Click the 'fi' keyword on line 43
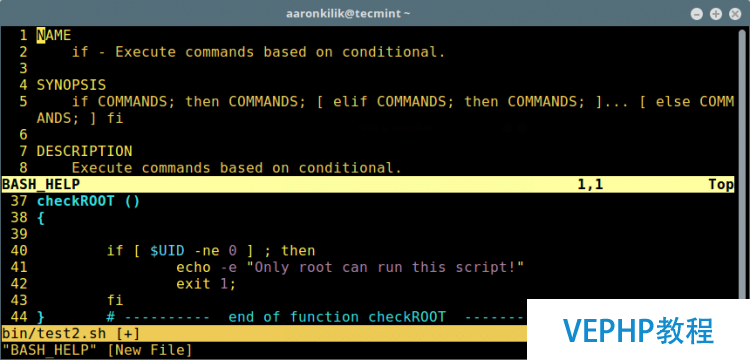Screen dimensions: 750x360 point(115,300)
